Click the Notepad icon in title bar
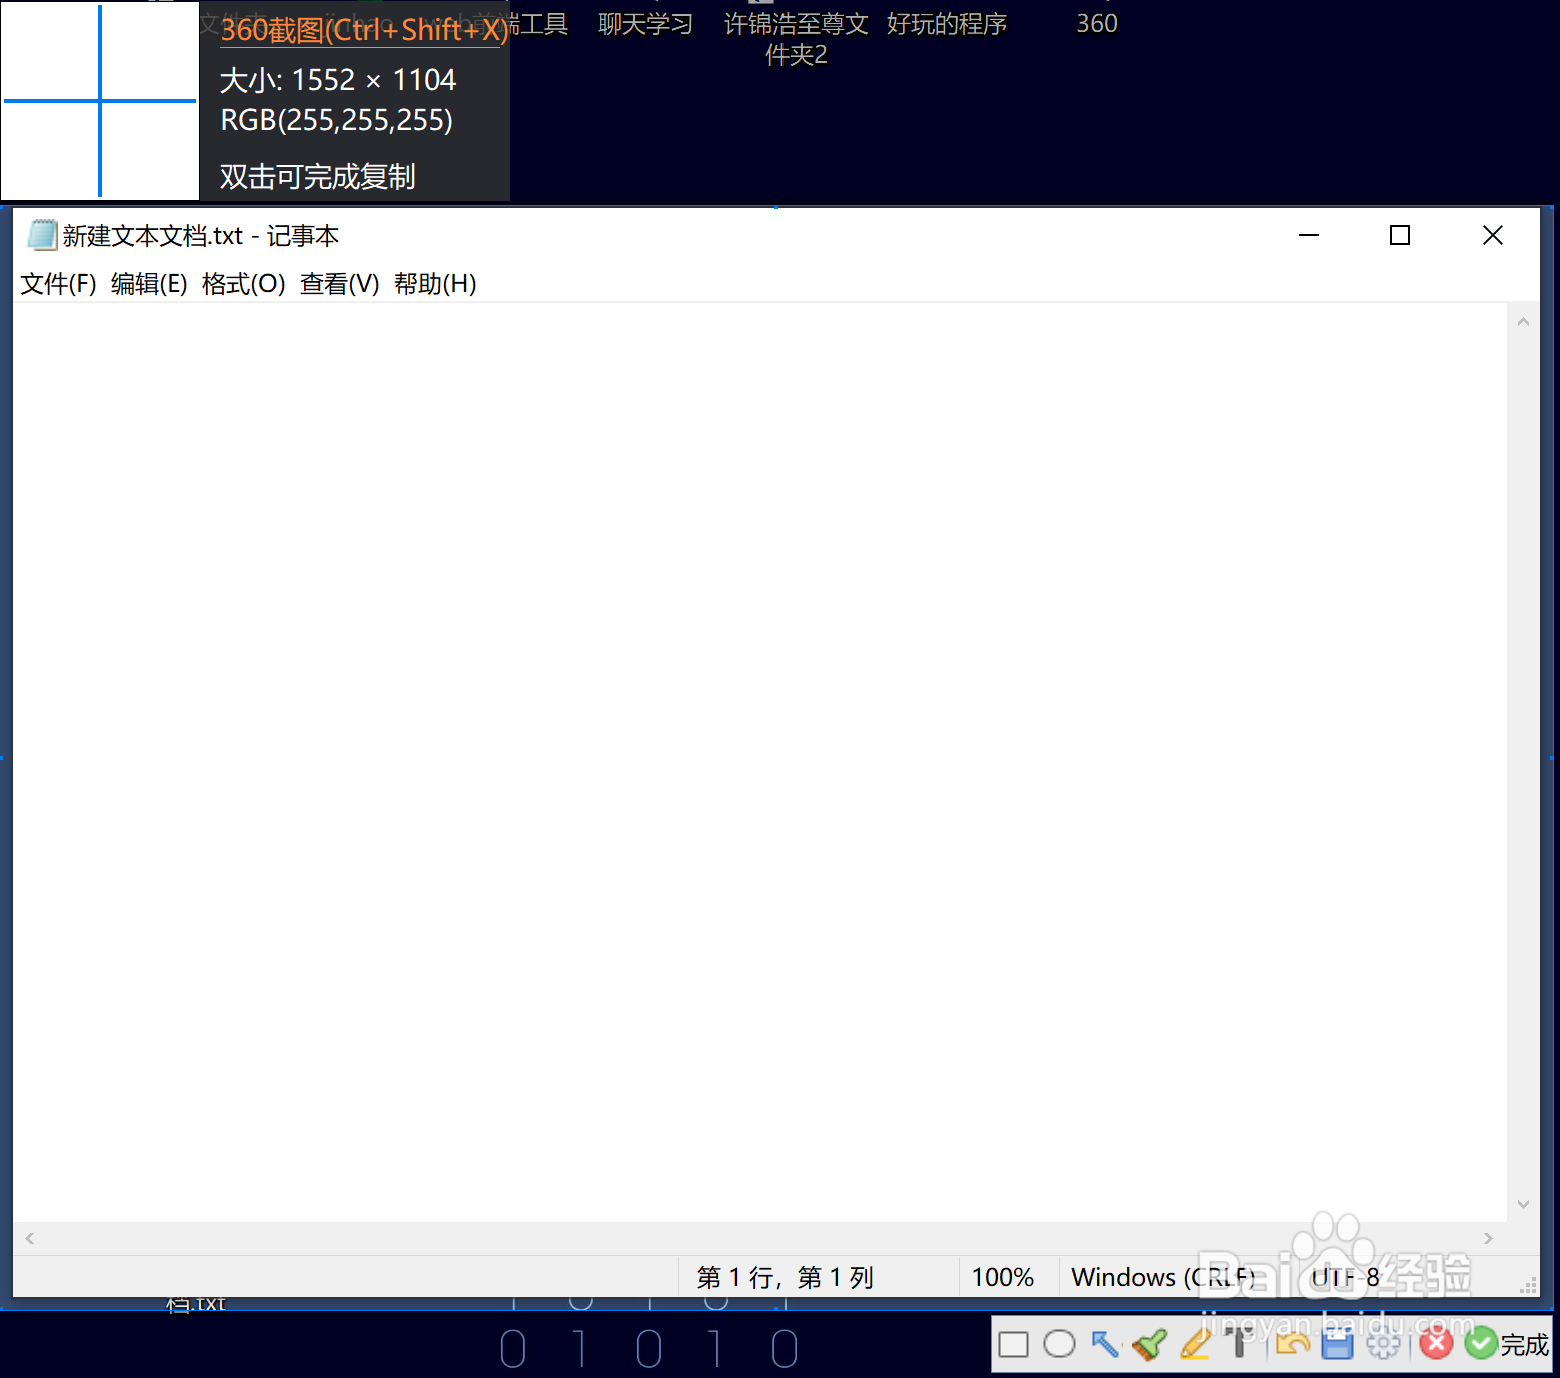Screen dimensions: 1560x1378 coord(42,235)
